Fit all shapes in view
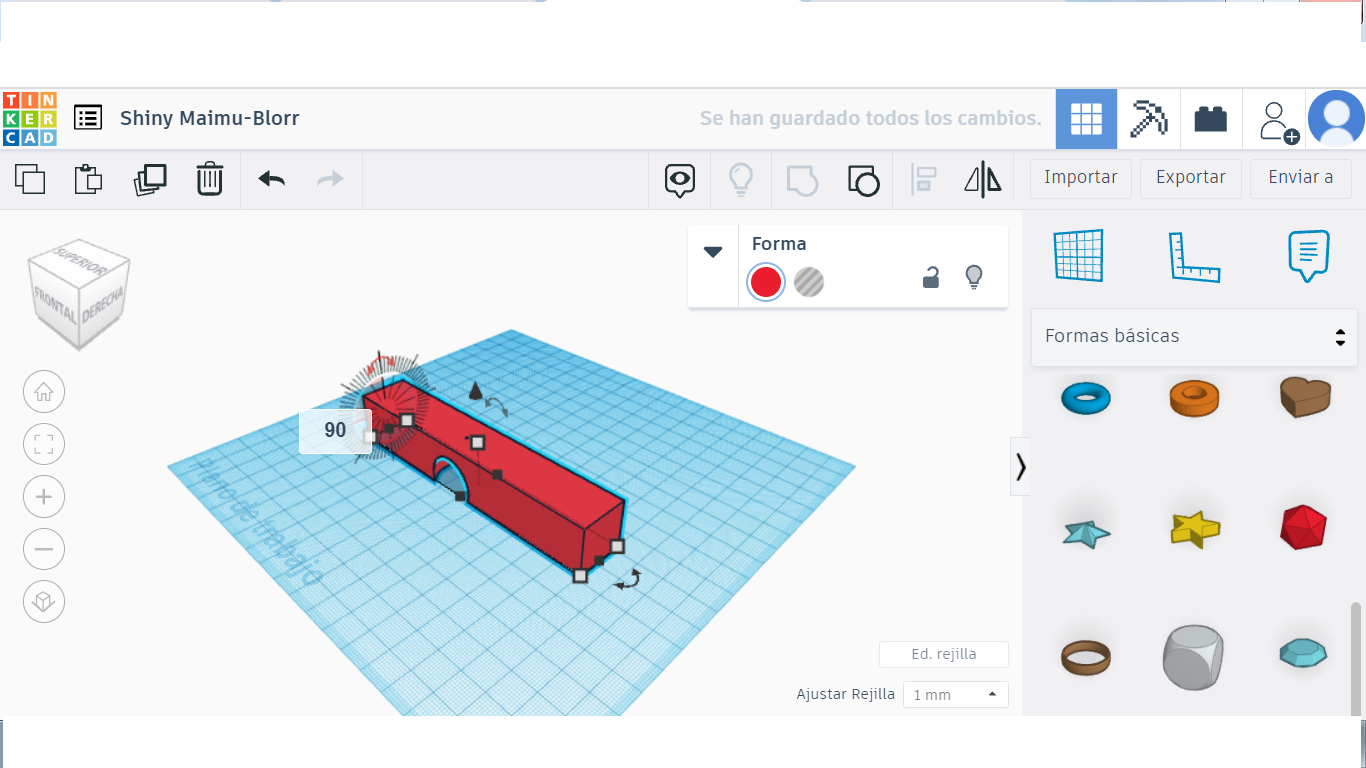The image size is (1366, 768). point(44,445)
